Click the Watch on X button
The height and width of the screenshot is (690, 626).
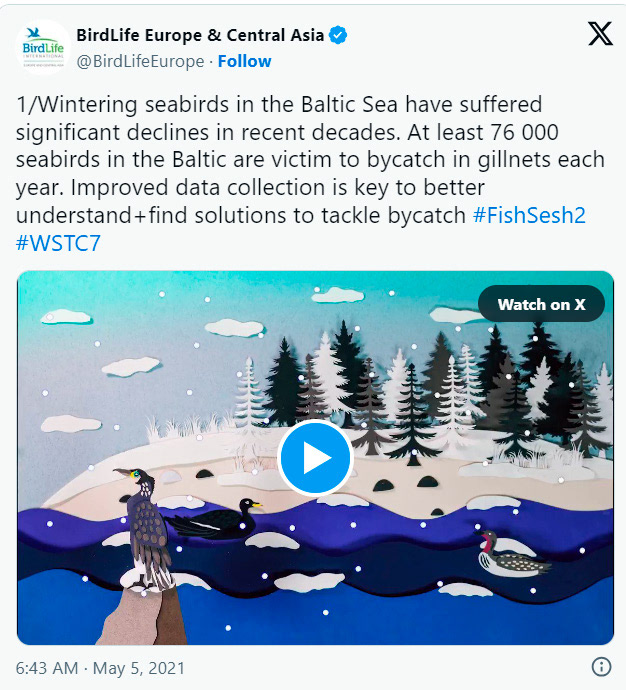[541, 304]
